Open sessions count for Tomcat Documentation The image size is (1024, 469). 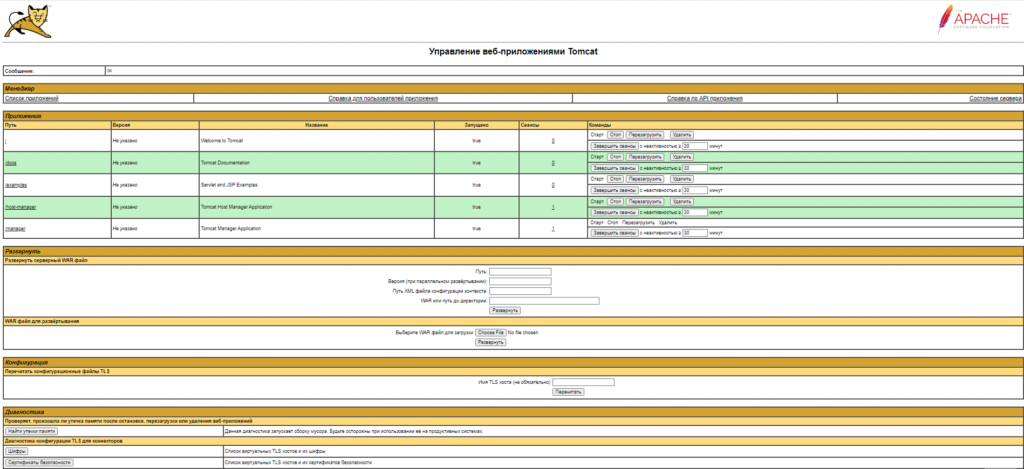(x=553, y=163)
